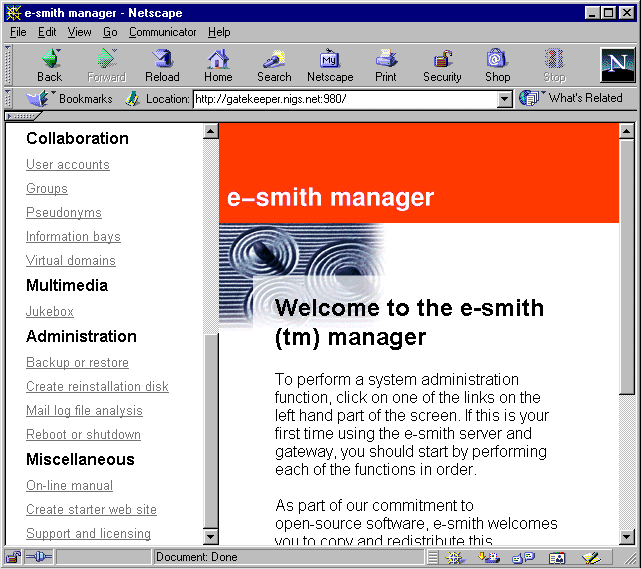The height and width of the screenshot is (569, 641).
Task: Click left frame scrollbar up arrow
Action: point(211,131)
